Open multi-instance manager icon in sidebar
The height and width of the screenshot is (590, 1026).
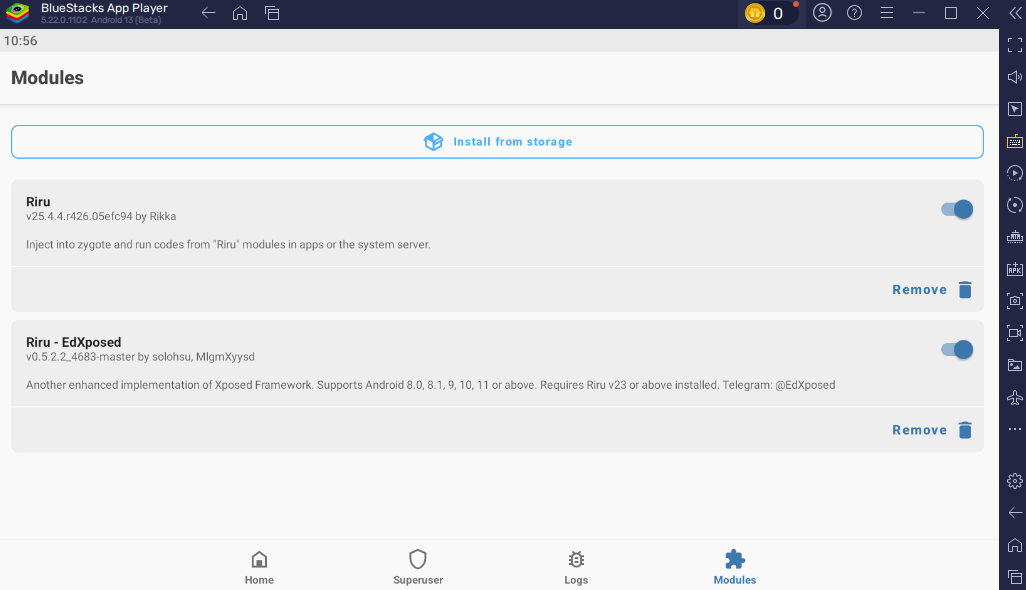coord(1014,237)
